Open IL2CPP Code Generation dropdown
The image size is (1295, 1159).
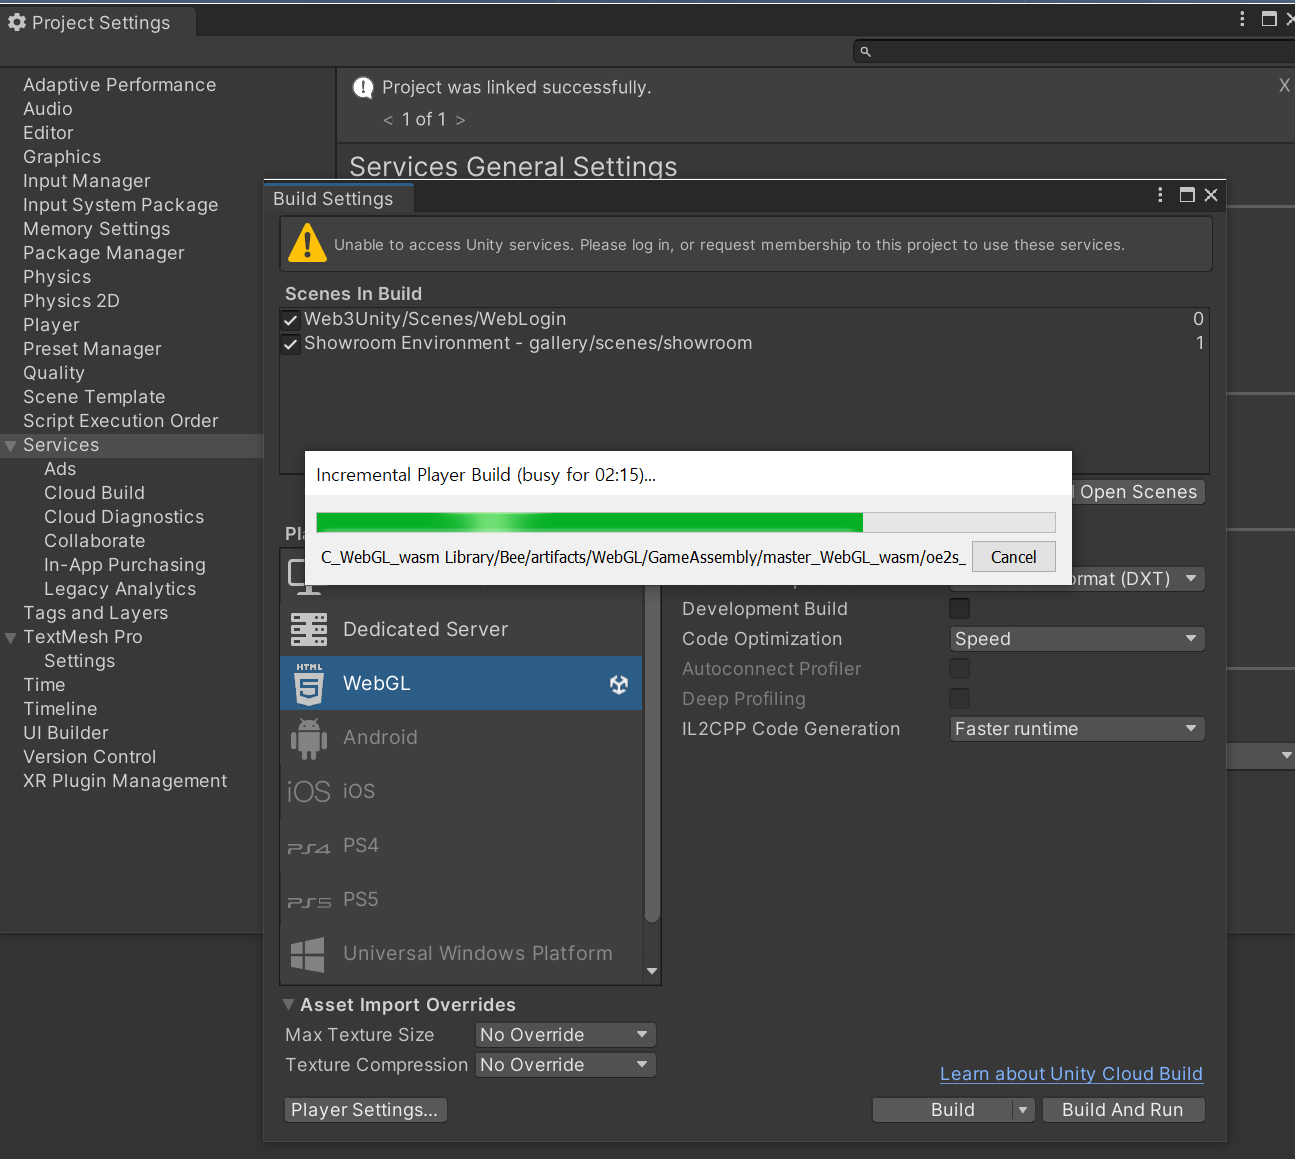1077,729
